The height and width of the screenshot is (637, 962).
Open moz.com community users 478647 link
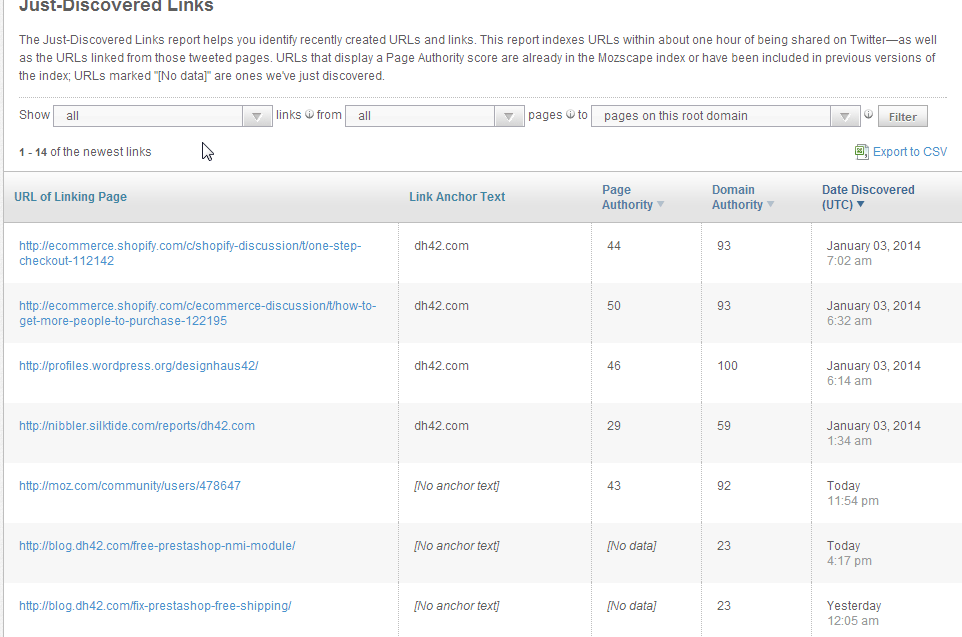129,486
